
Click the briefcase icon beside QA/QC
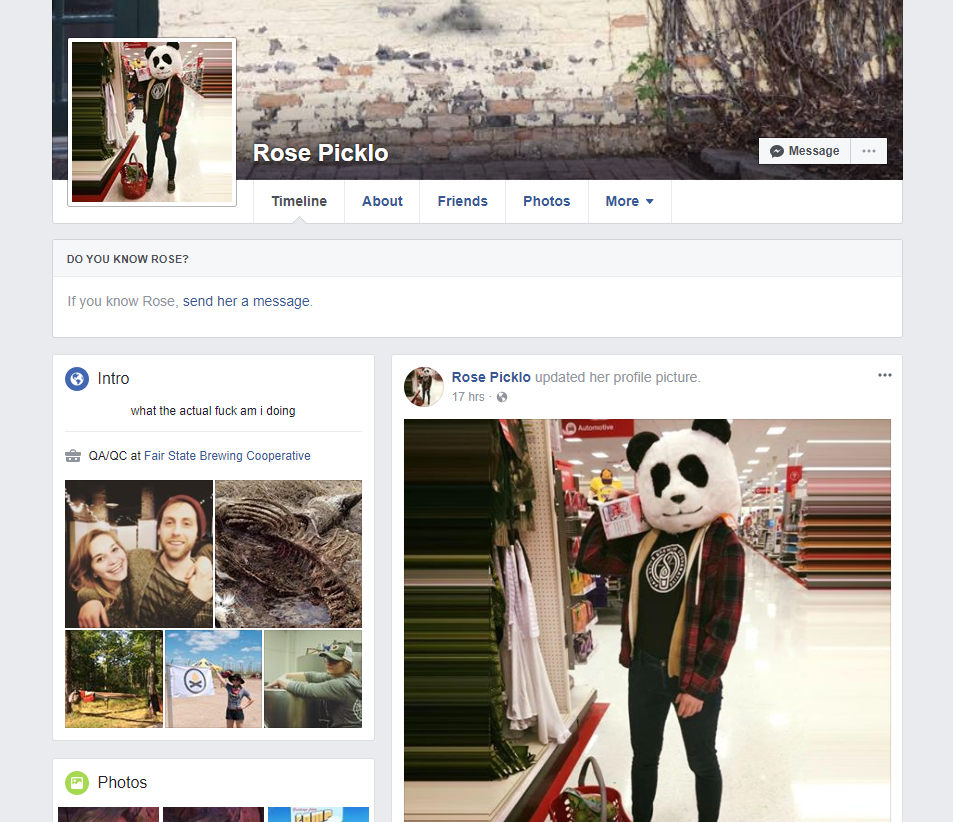point(73,456)
